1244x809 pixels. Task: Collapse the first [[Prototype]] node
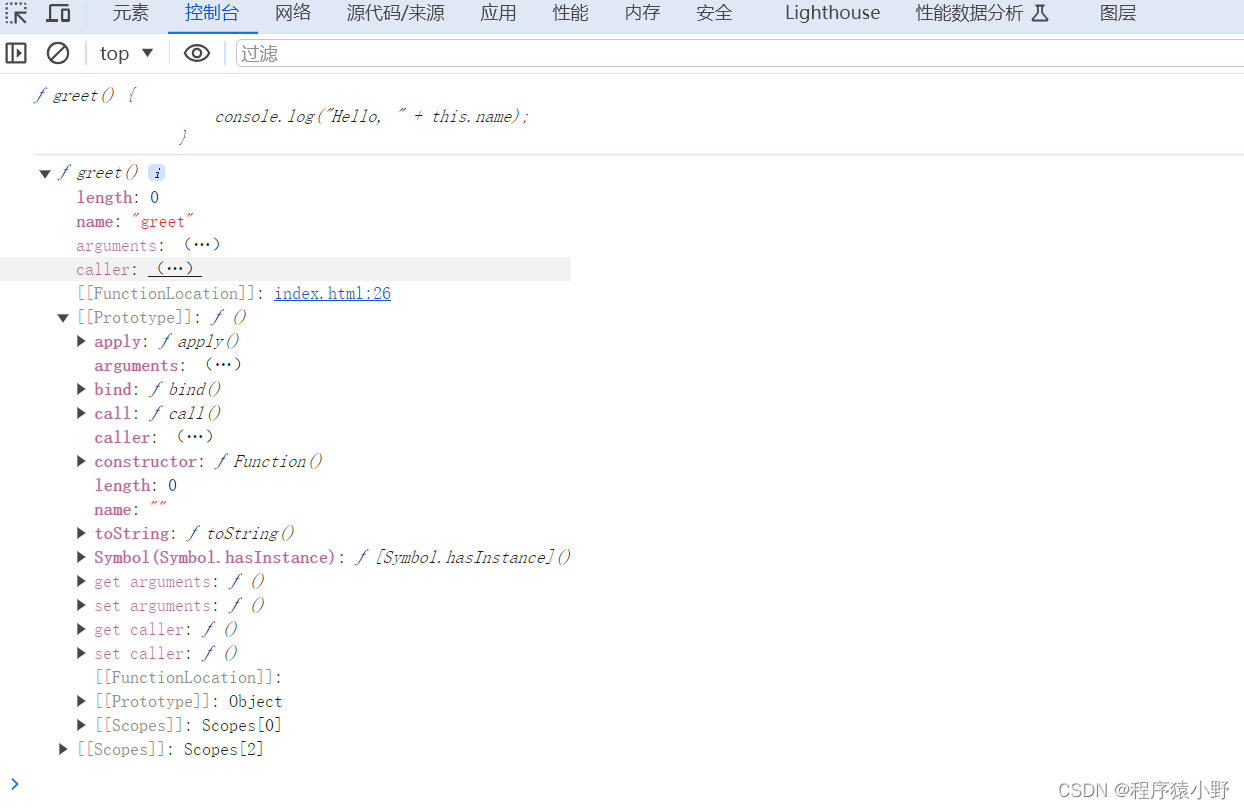pyautogui.click(x=63, y=318)
